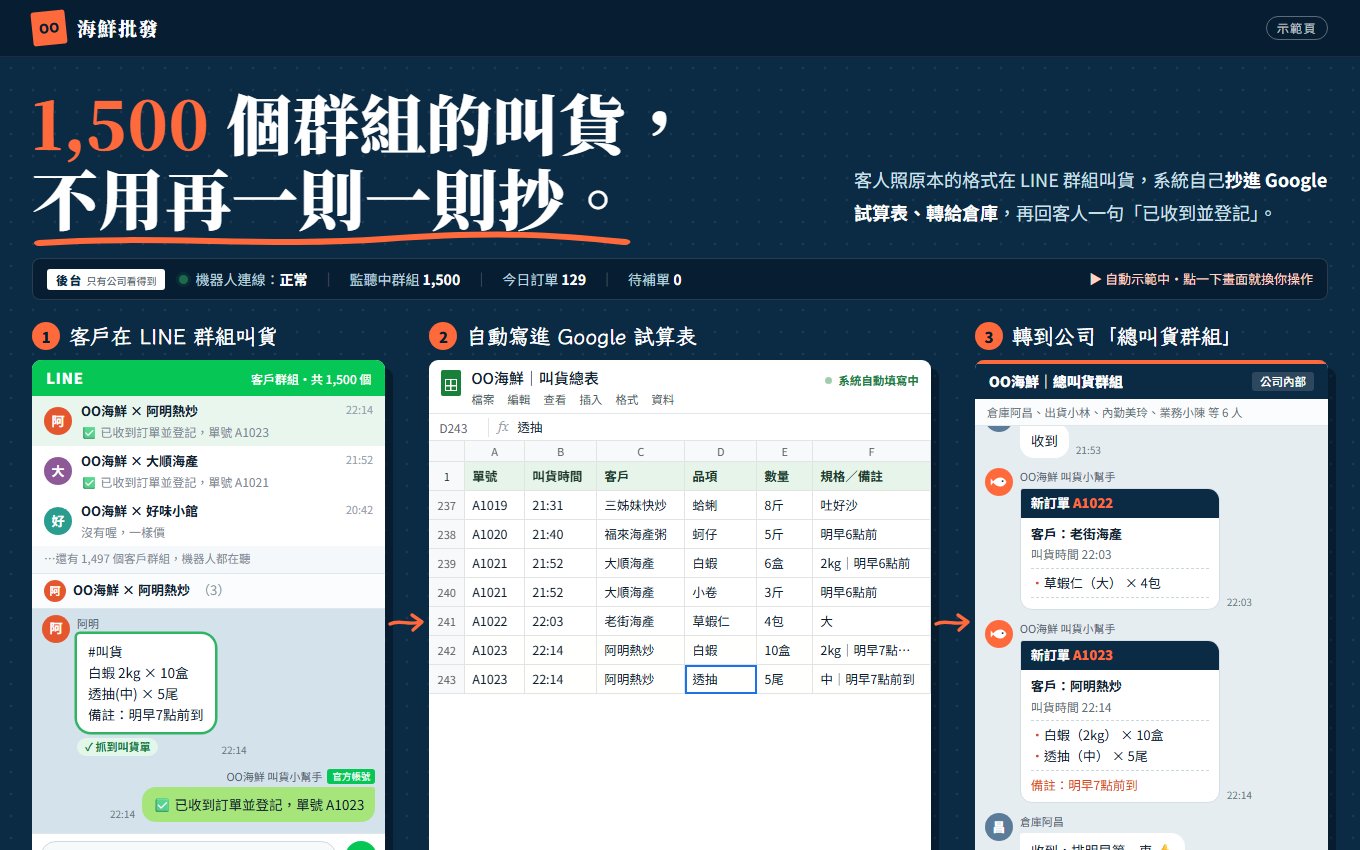The height and width of the screenshot is (850, 1360).
Task: Click the green dot beside 機器人連線
Action: pyautogui.click(x=183, y=280)
